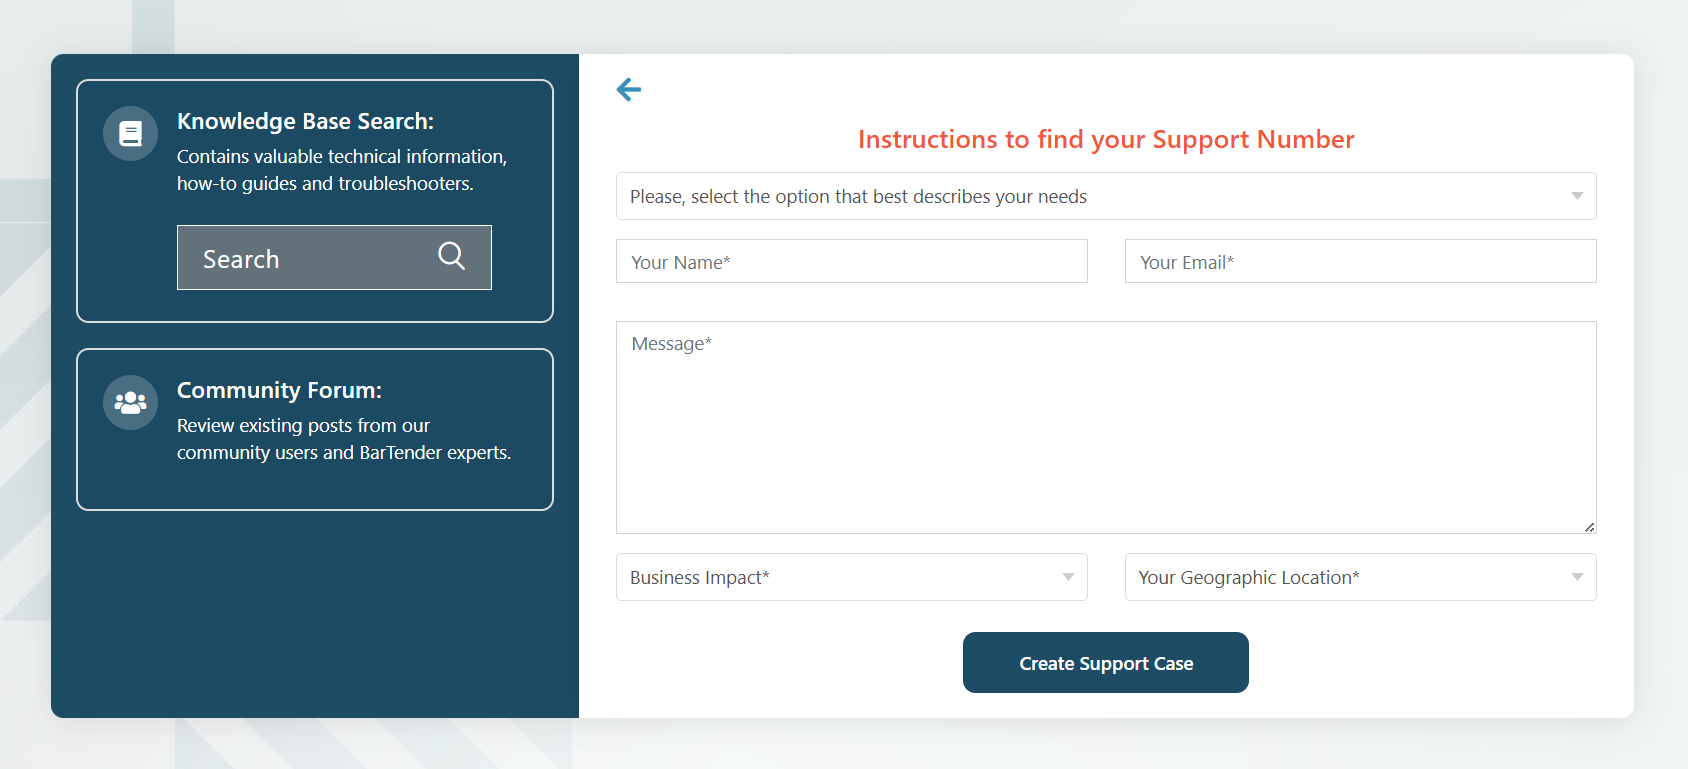The width and height of the screenshot is (1688, 769).
Task: Focus the Your Email field
Action: click(1361, 261)
